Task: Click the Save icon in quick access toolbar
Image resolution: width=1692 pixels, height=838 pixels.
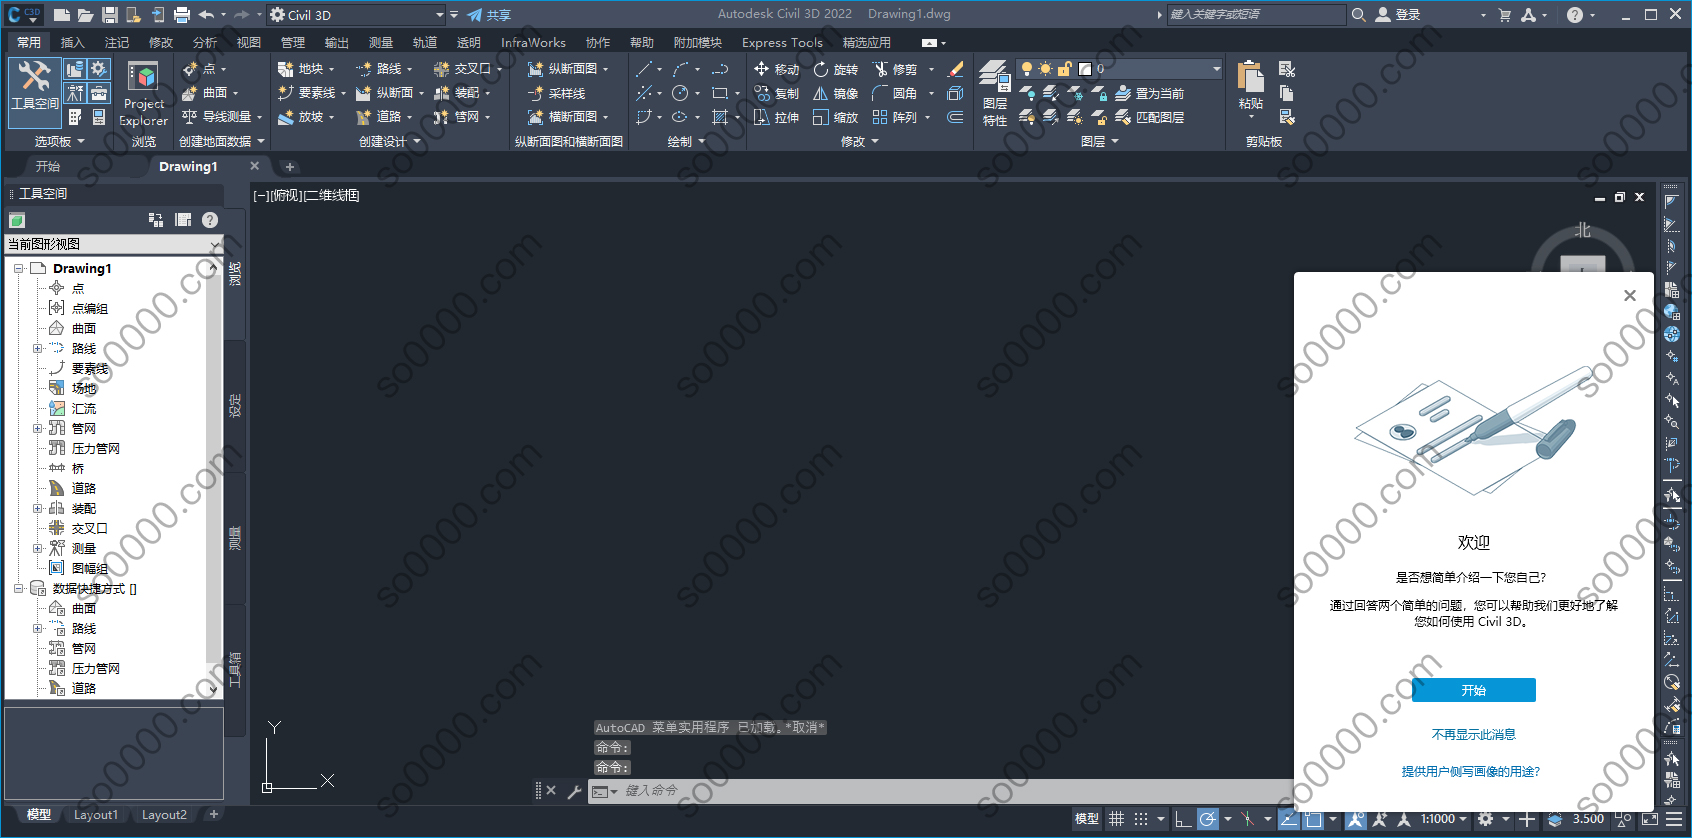Action: pos(110,14)
